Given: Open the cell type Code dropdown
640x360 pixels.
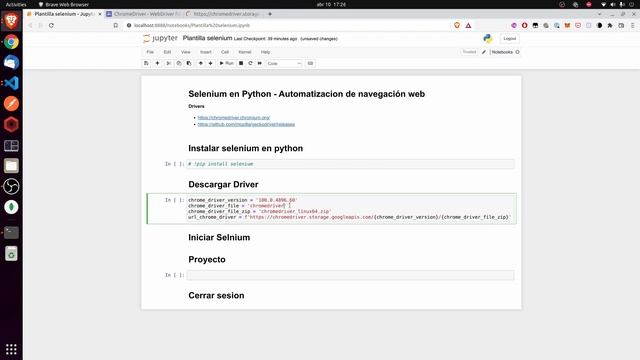Looking at the screenshot, I should pos(284,63).
